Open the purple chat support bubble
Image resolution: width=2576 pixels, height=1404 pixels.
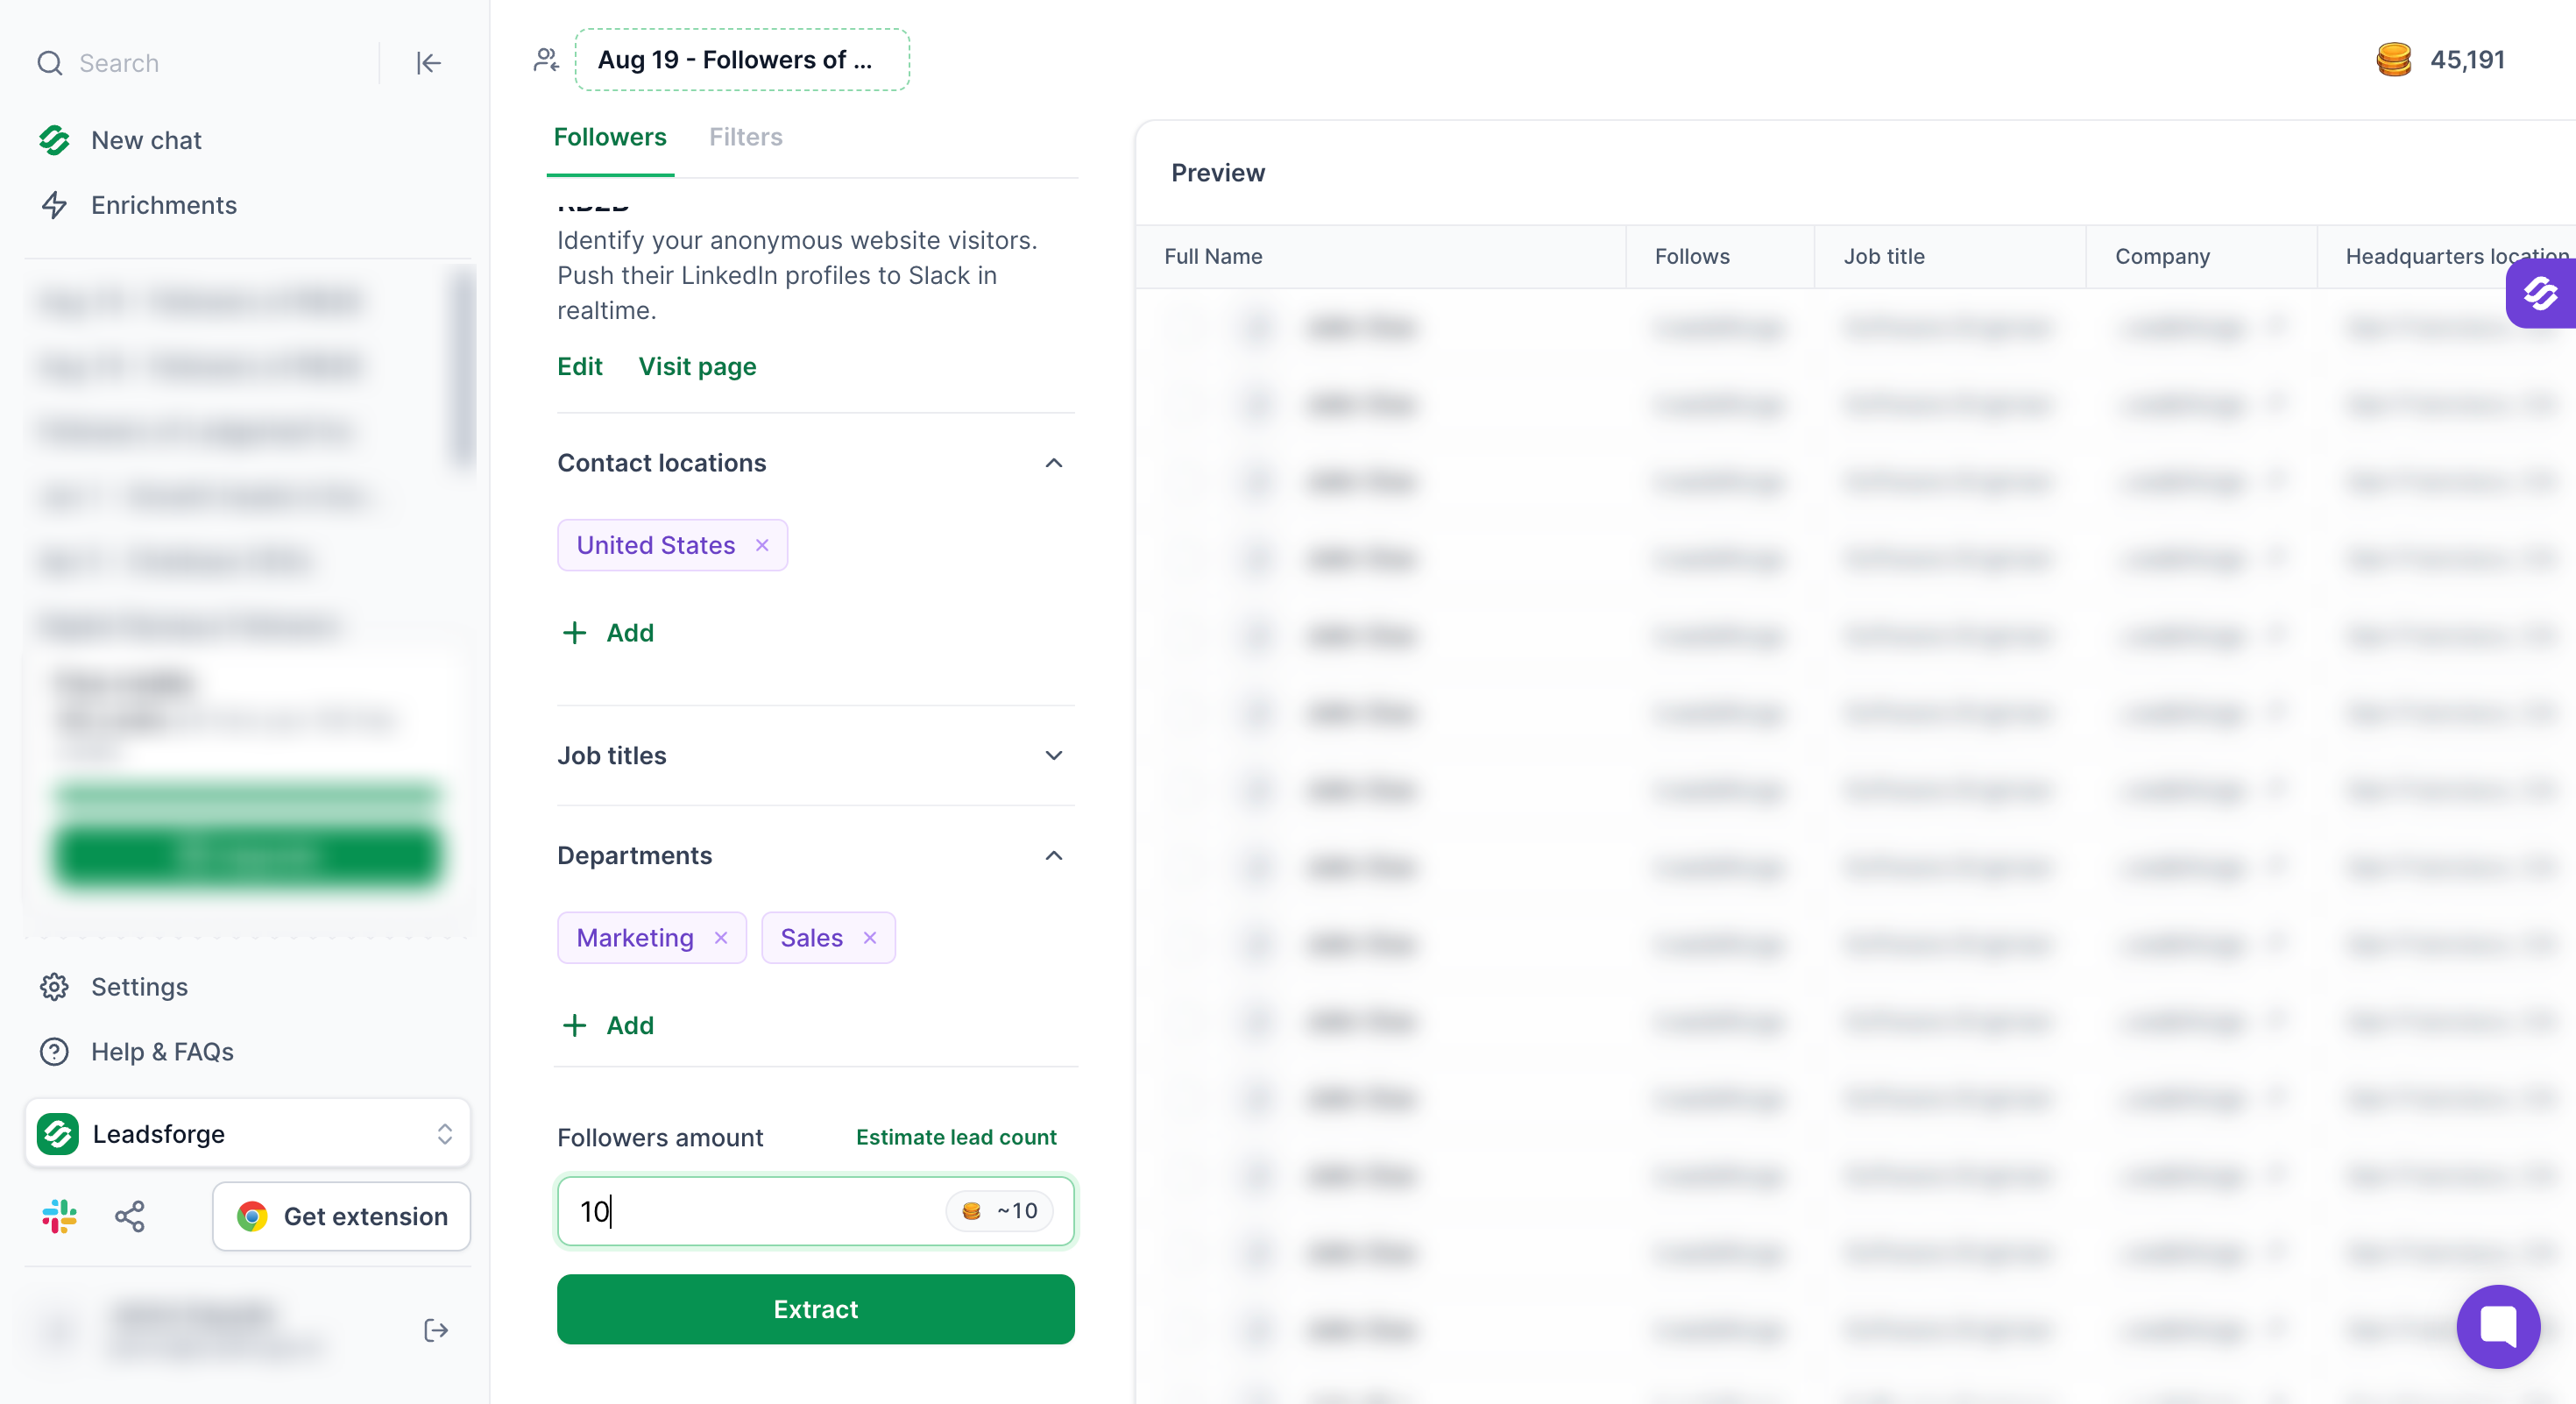tap(2498, 1326)
